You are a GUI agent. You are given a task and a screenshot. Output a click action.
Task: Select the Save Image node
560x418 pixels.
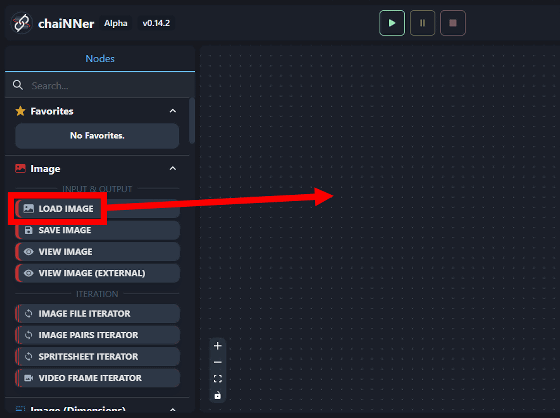97,230
